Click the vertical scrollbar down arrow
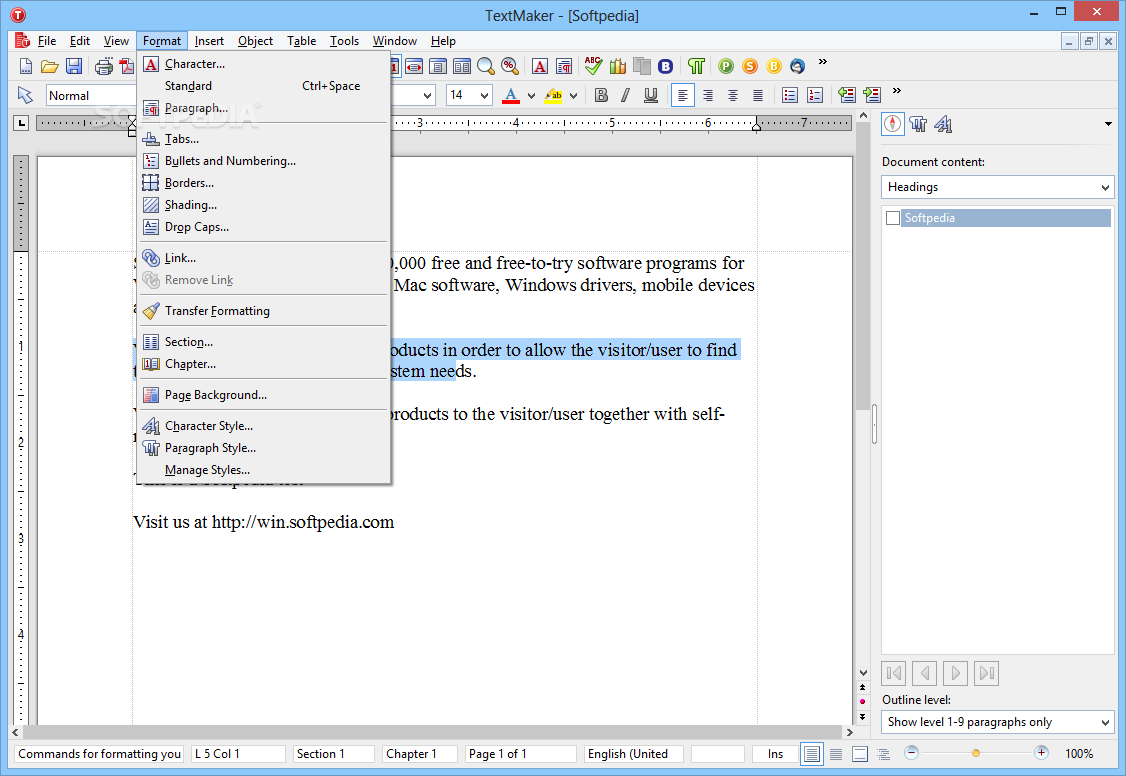Screen dimensions: 1126x776 coord(863,673)
